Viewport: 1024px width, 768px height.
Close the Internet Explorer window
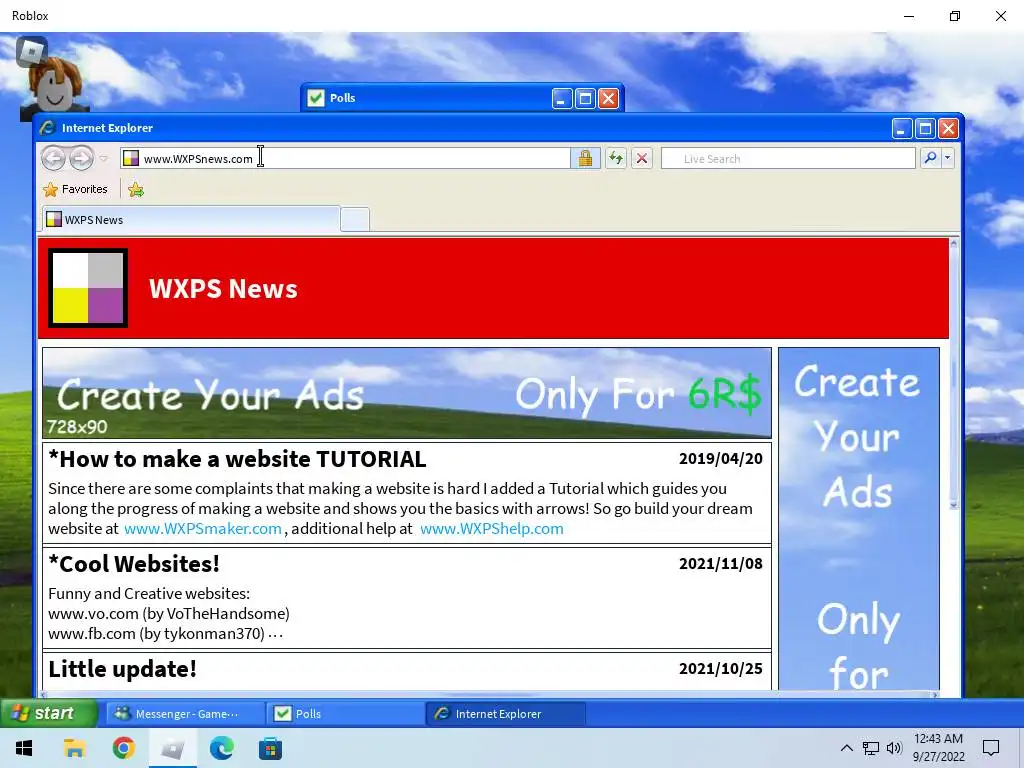point(948,129)
